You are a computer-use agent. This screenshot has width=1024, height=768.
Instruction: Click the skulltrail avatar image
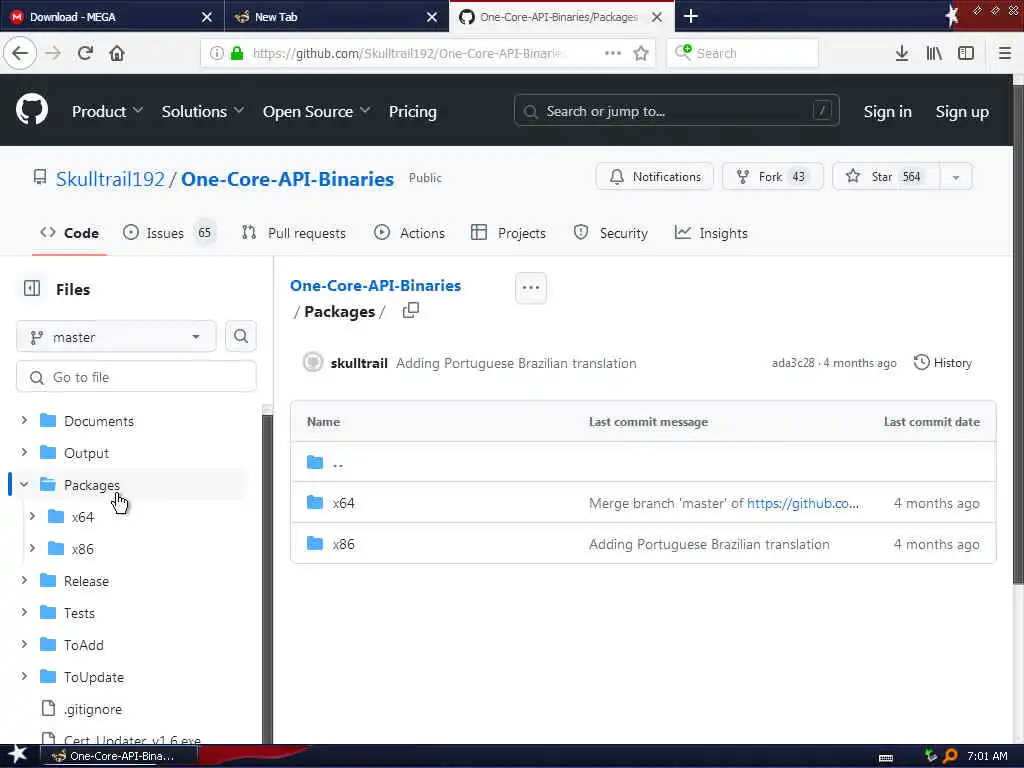pyautogui.click(x=313, y=362)
